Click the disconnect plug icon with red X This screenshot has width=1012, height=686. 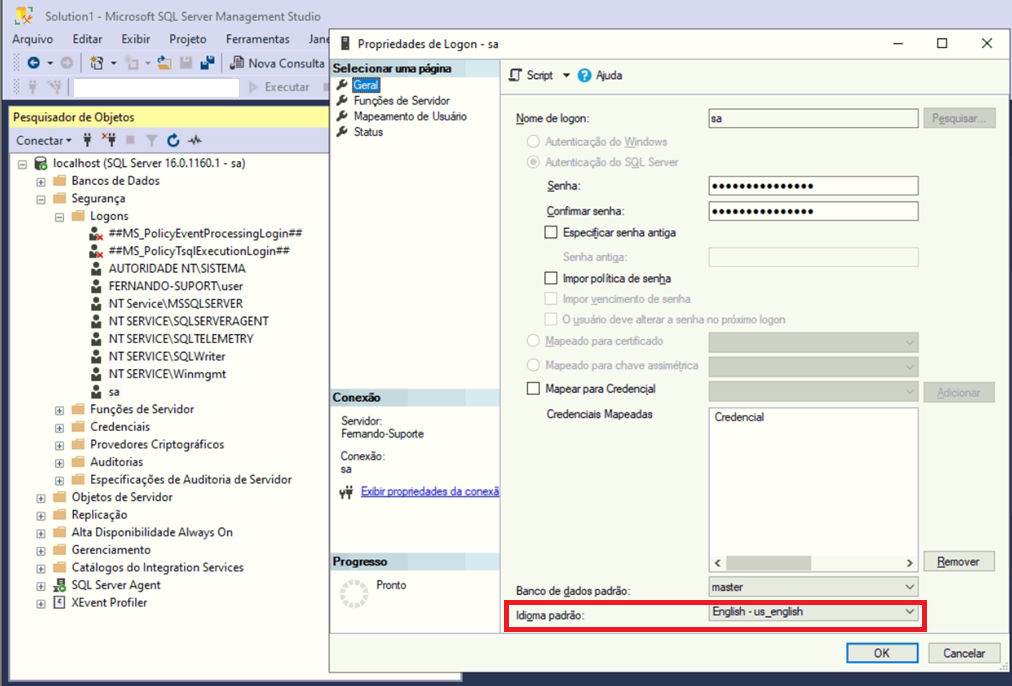tap(110, 141)
